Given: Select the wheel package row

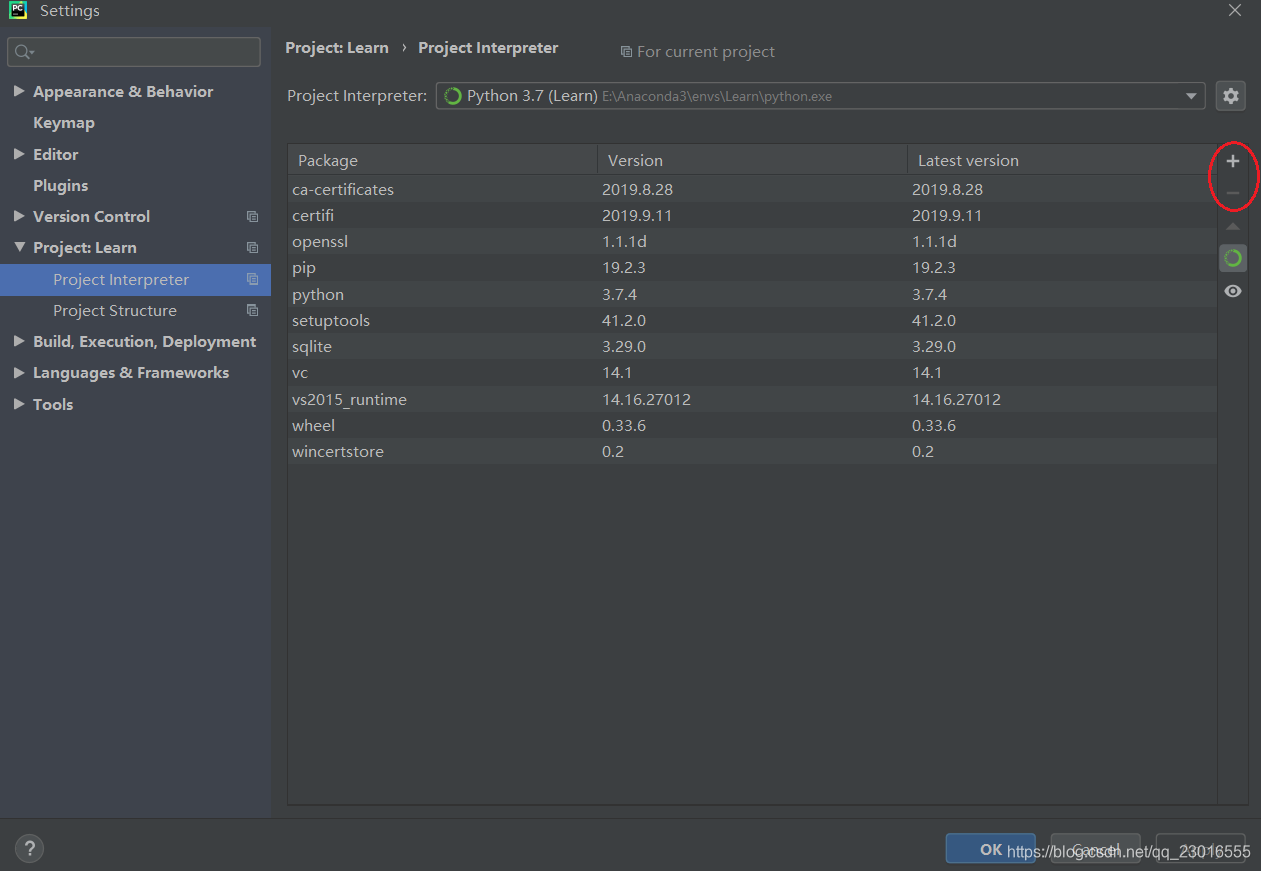Looking at the screenshot, I should pos(752,426).
